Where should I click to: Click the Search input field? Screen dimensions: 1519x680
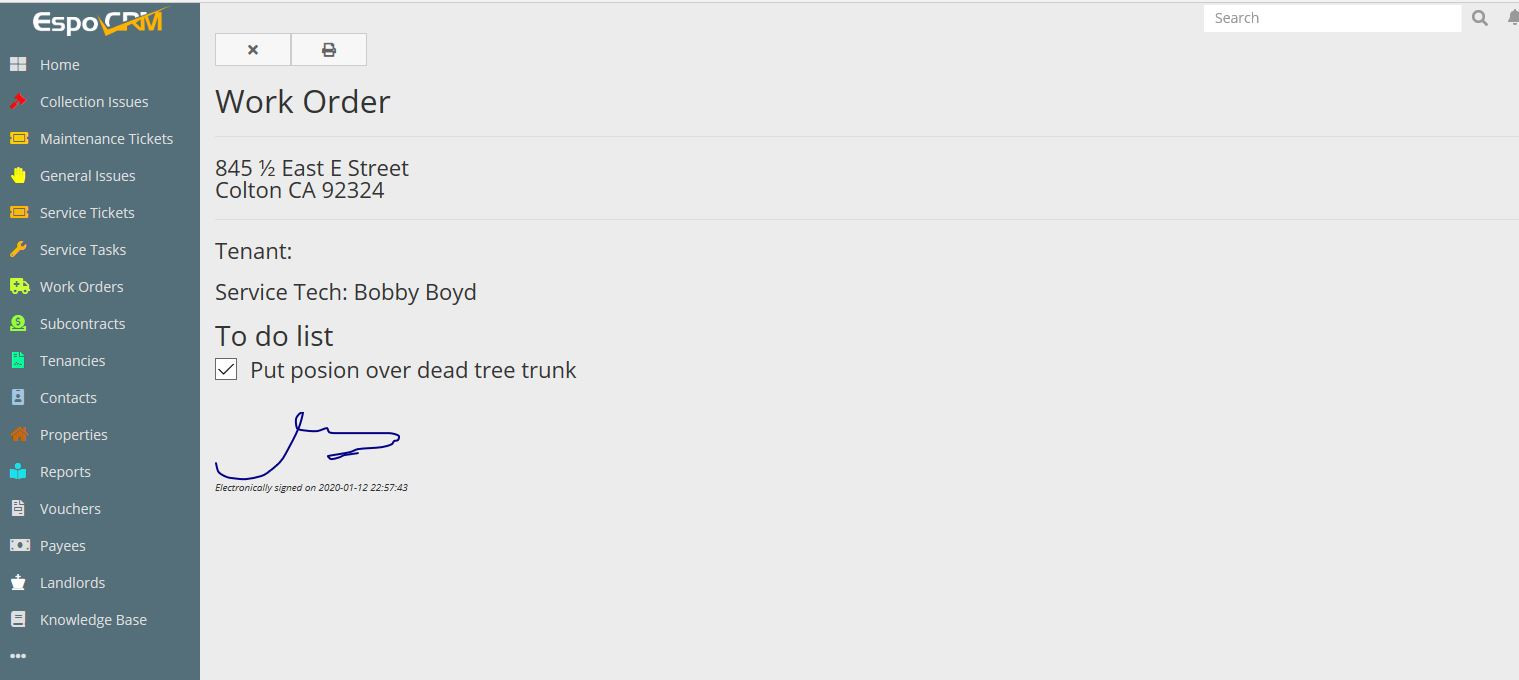[1332, 18]
